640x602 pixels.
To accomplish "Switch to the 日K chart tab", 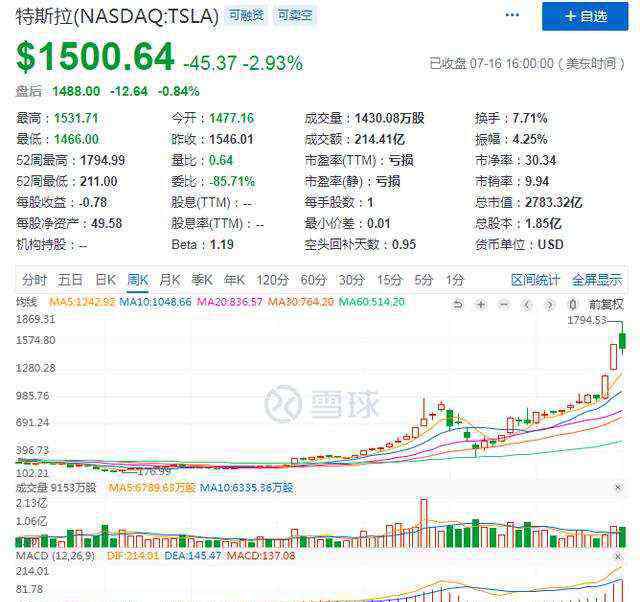I will tap(105, 280).
